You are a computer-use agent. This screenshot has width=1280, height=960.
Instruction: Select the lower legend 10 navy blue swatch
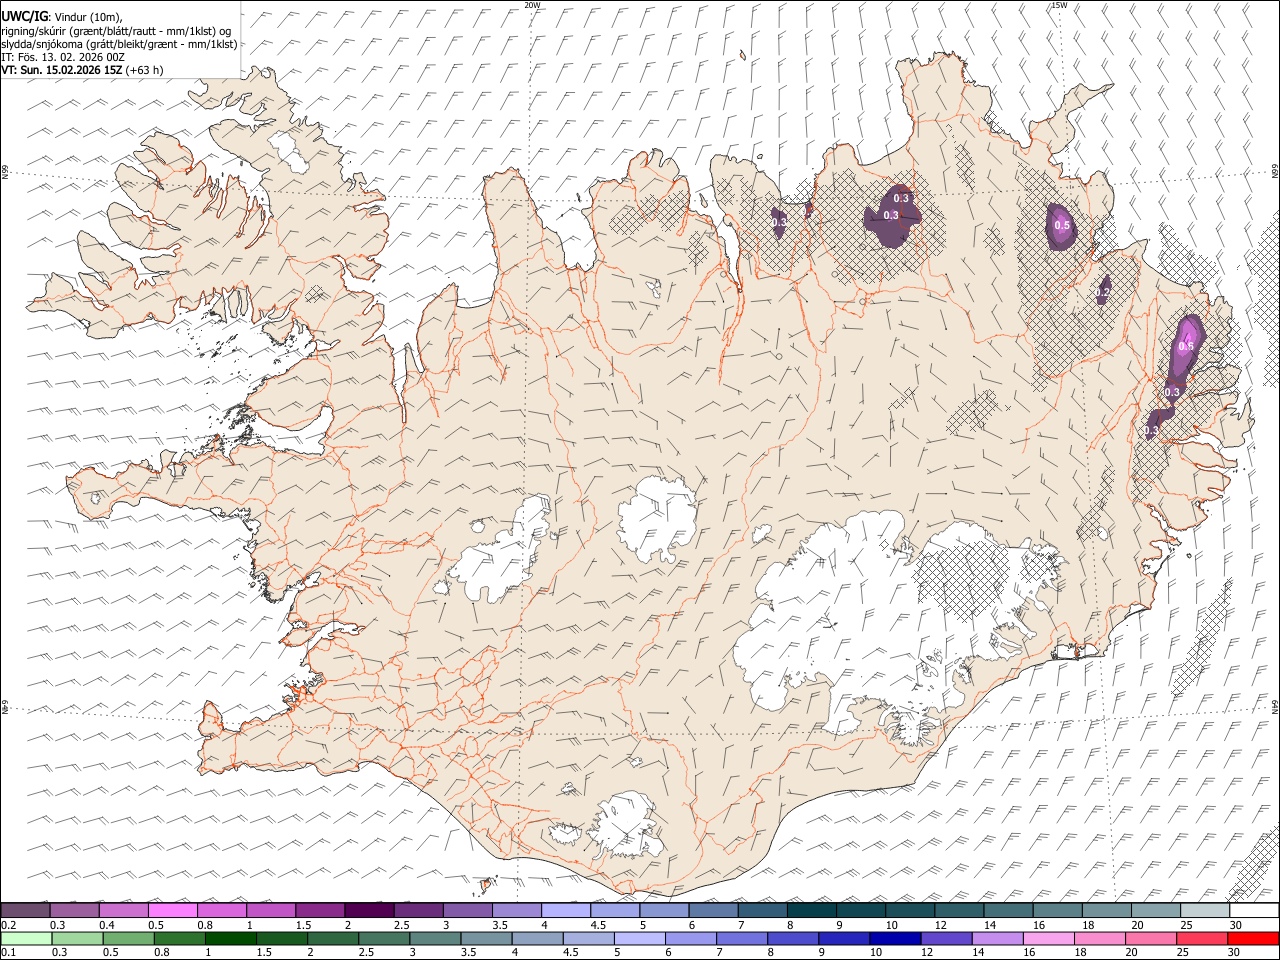coord(895,938)
